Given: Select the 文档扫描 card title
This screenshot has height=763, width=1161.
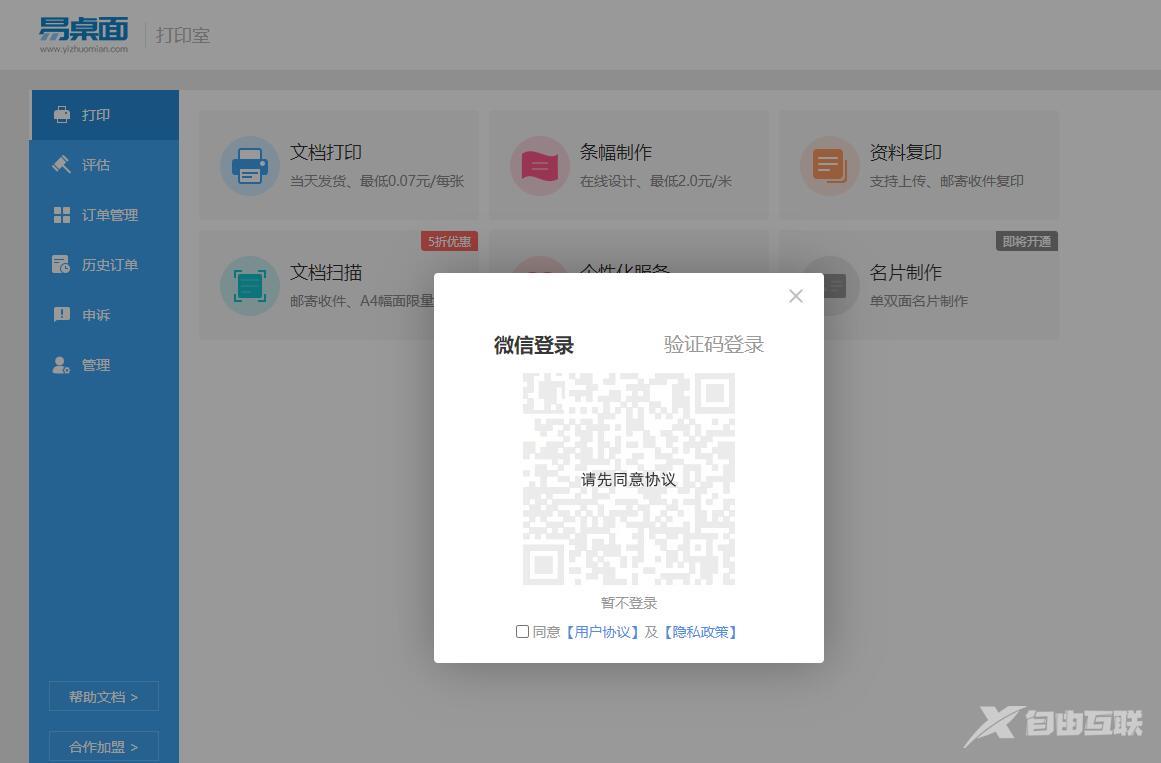Looking at the screenshot, I should click(x=326, y=272).
